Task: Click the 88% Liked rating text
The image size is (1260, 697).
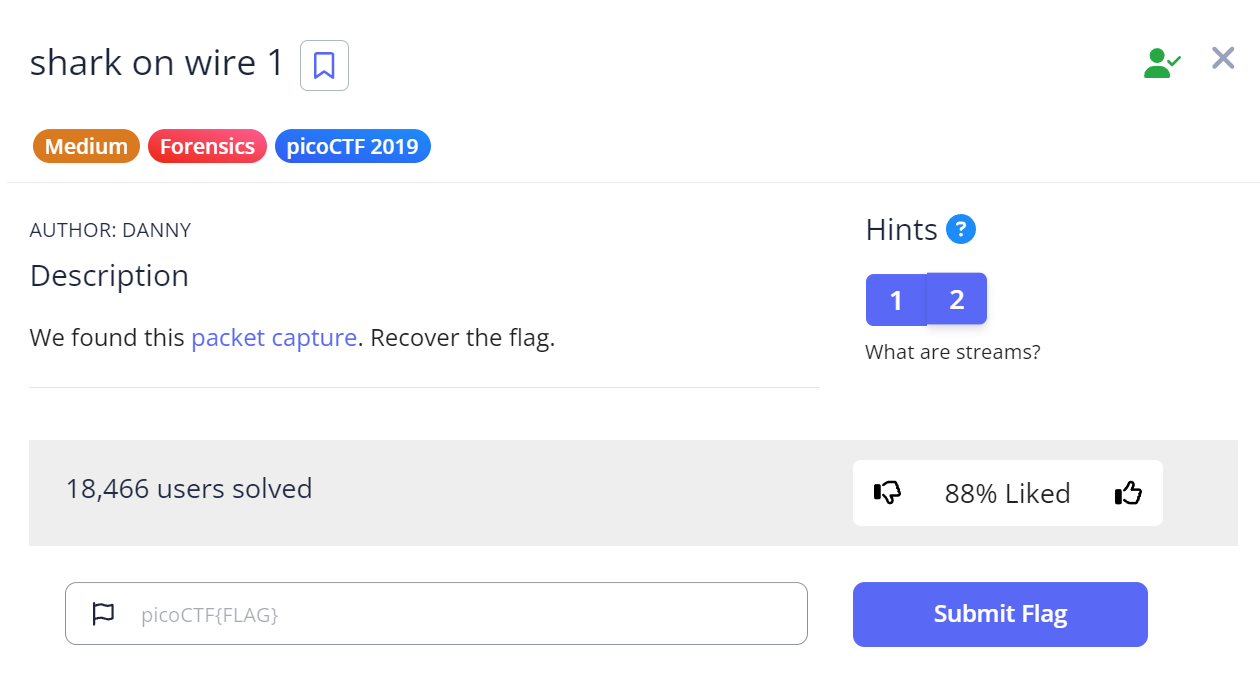Action: 1007,493
